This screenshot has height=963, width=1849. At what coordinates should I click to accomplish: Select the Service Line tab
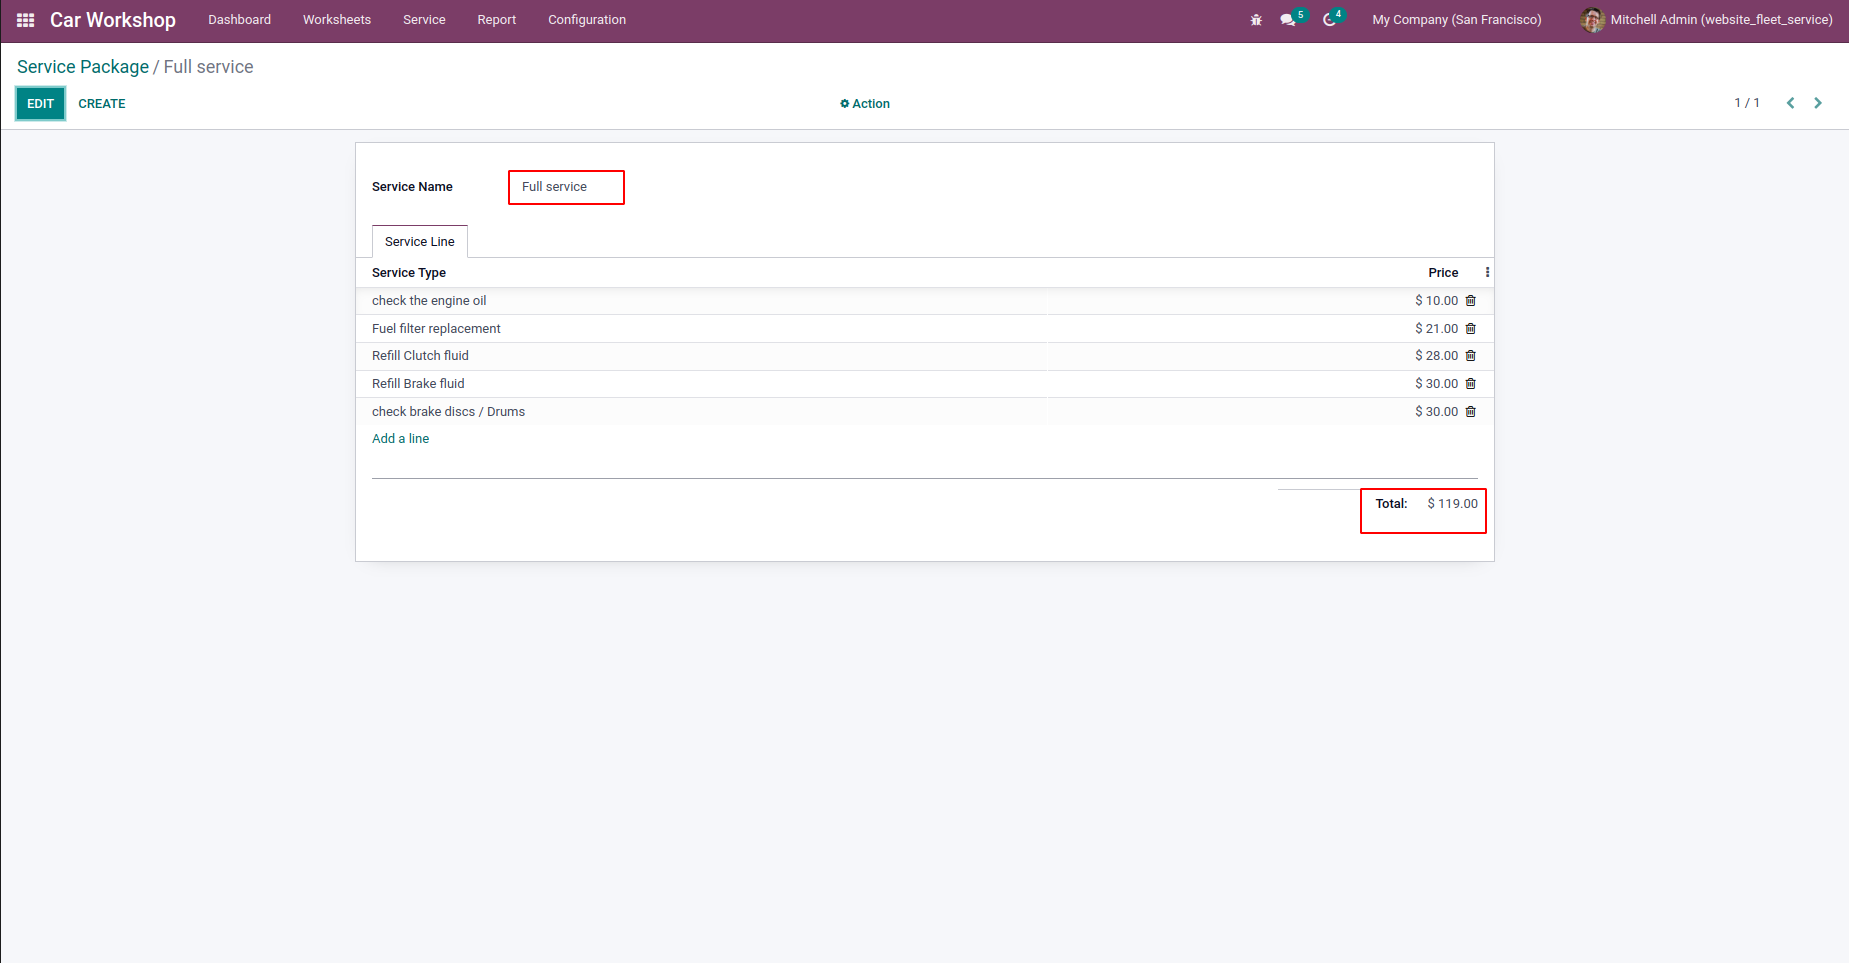pos(420,242)
